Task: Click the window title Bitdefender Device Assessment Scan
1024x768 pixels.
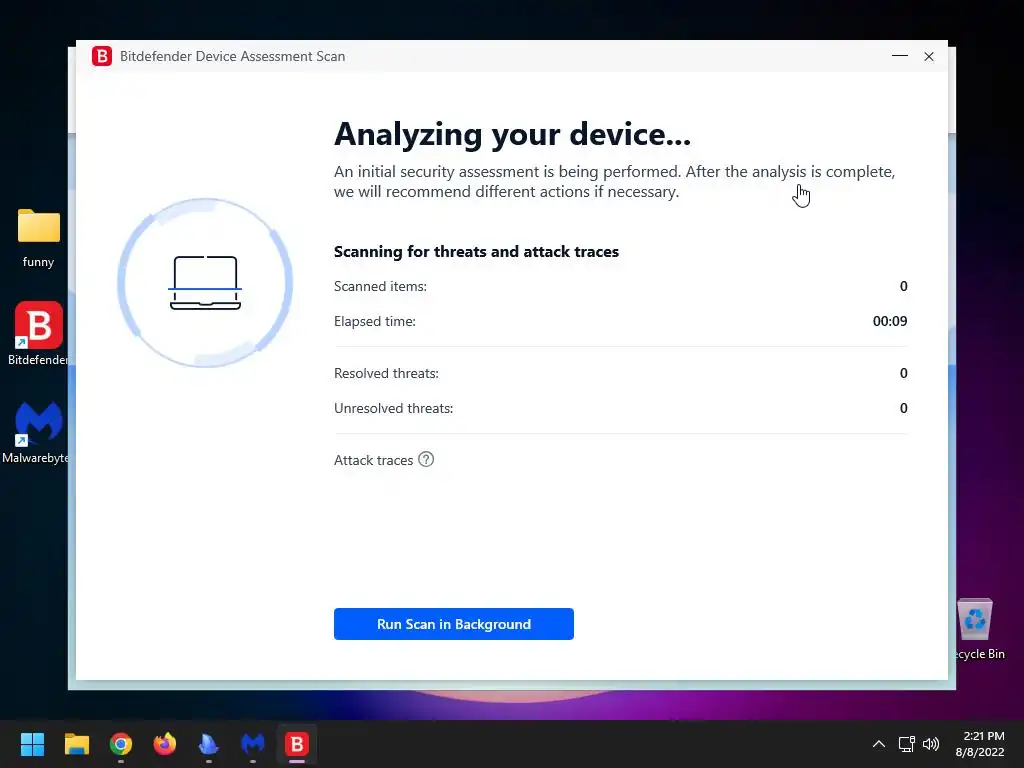Action: tap(232, 56)
